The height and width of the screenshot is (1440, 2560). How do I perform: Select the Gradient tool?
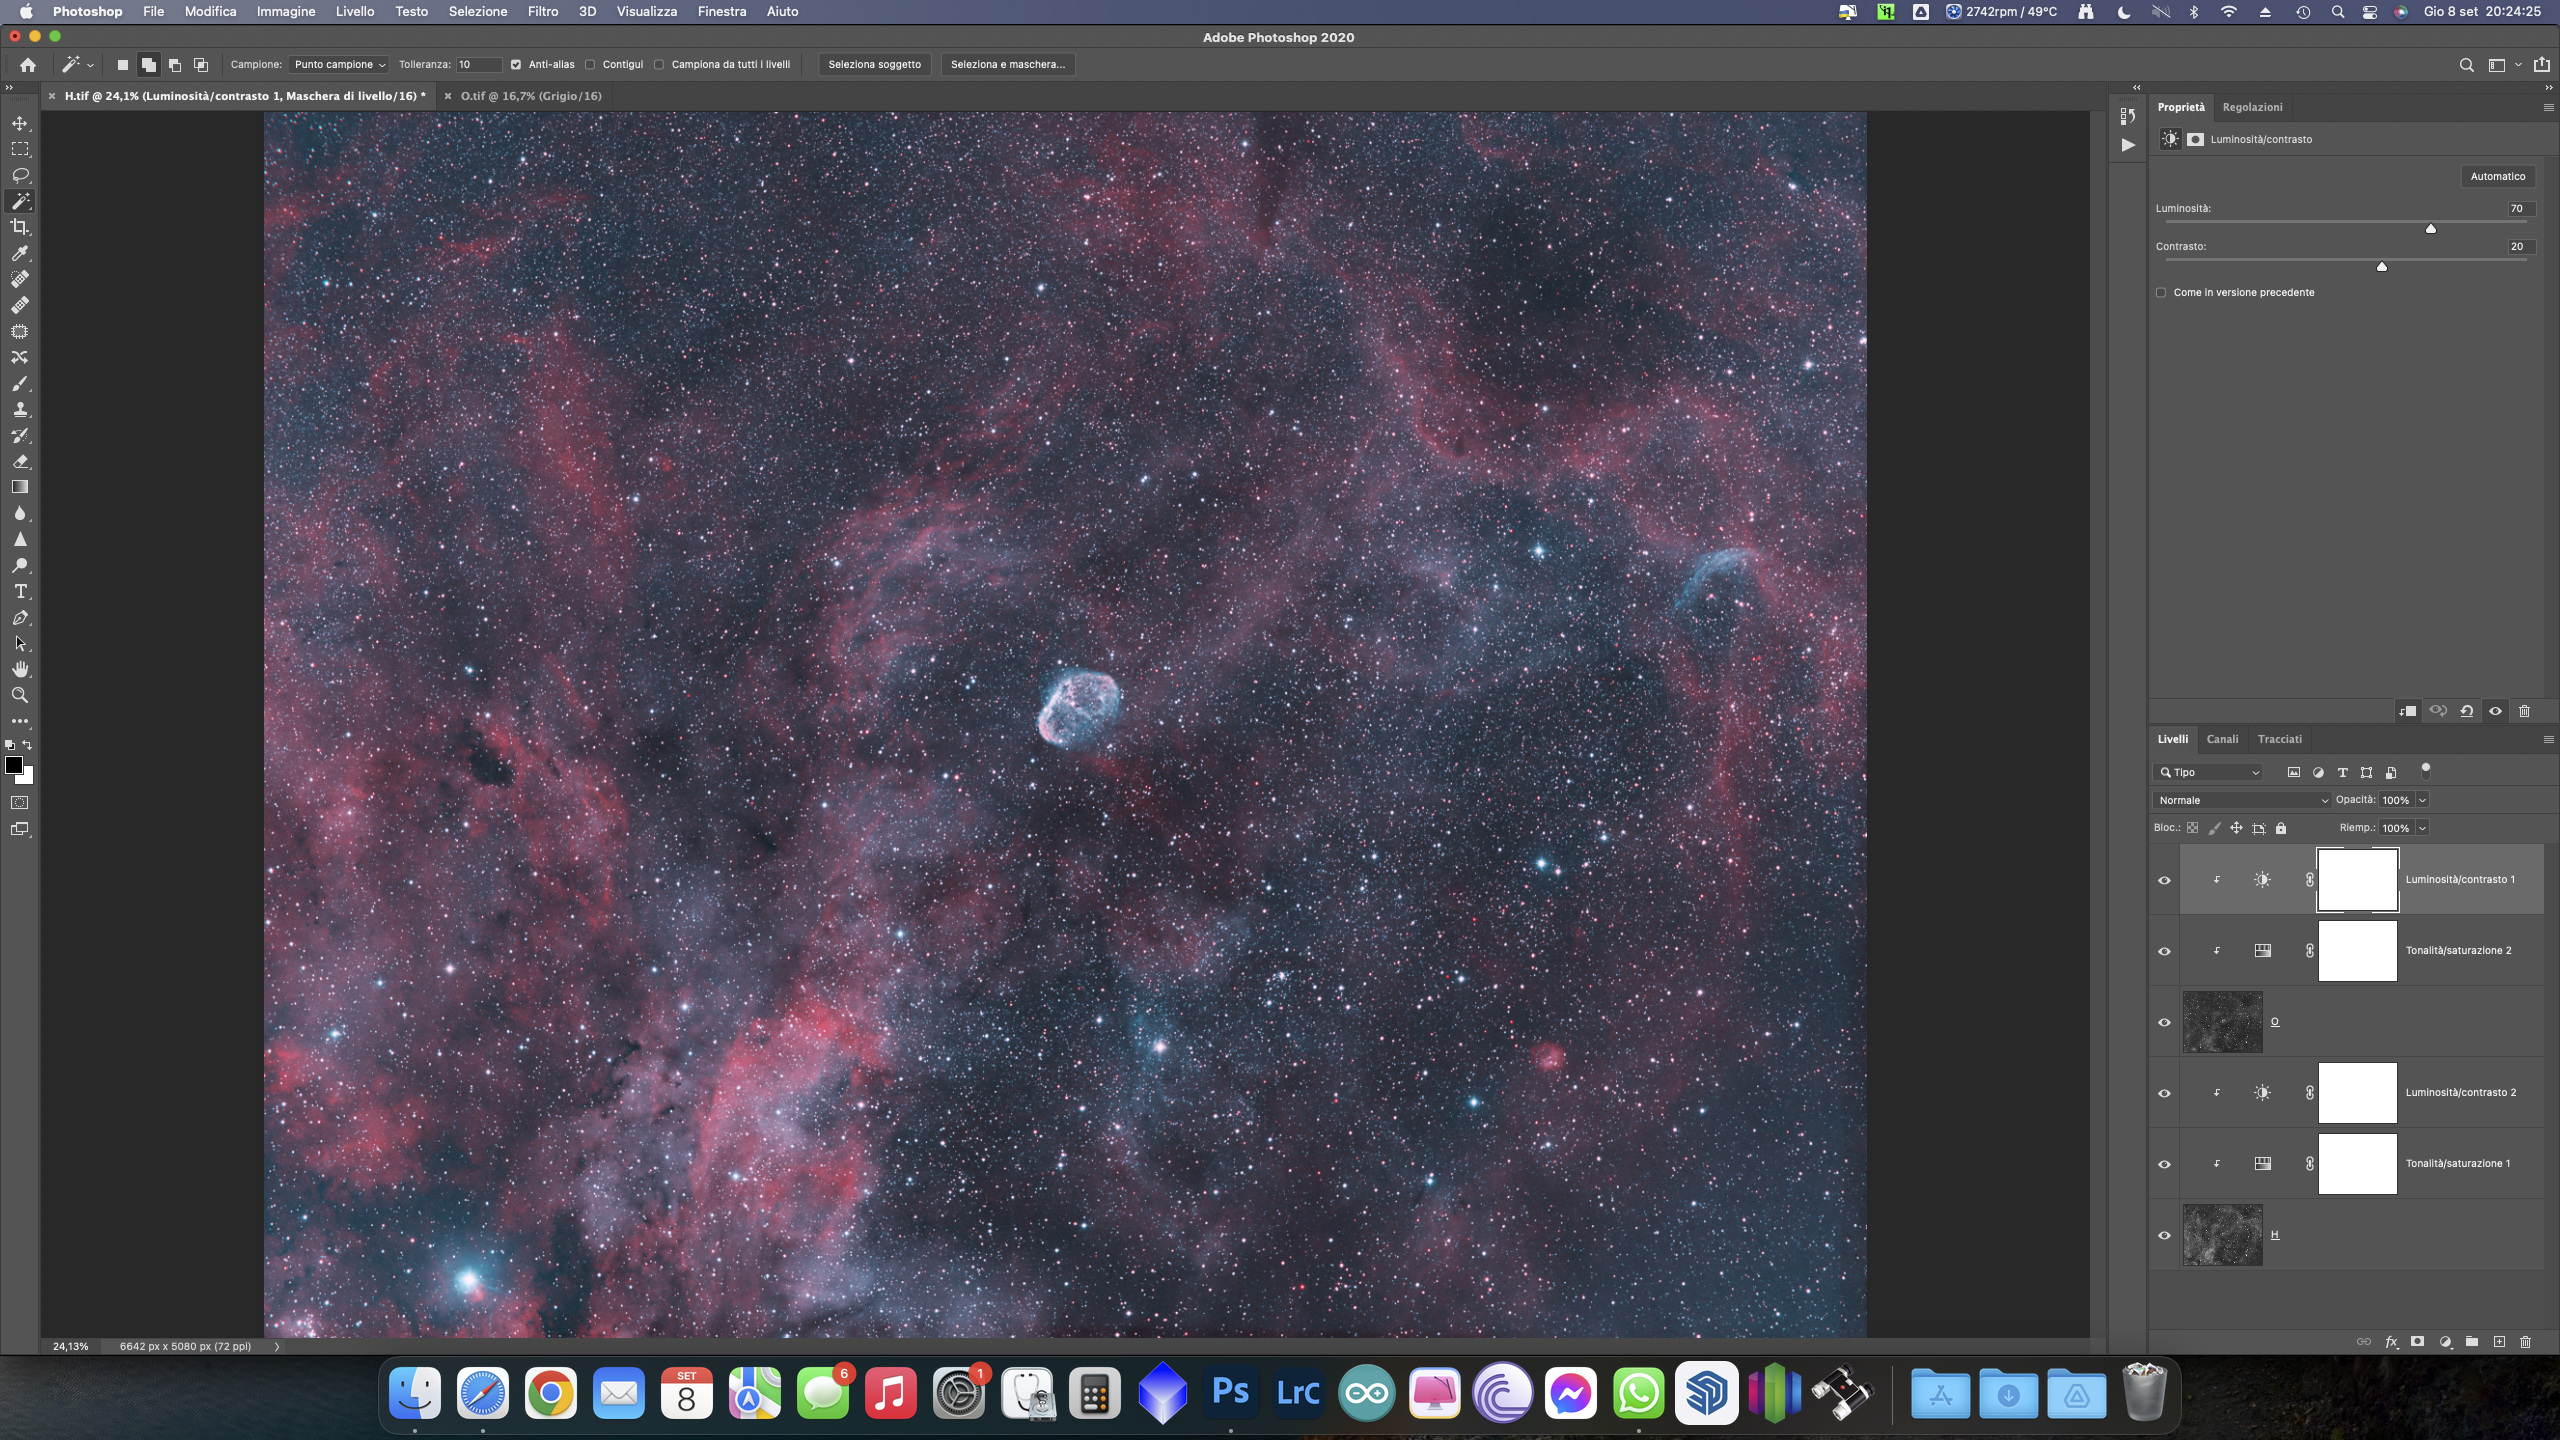pos(20,487)
